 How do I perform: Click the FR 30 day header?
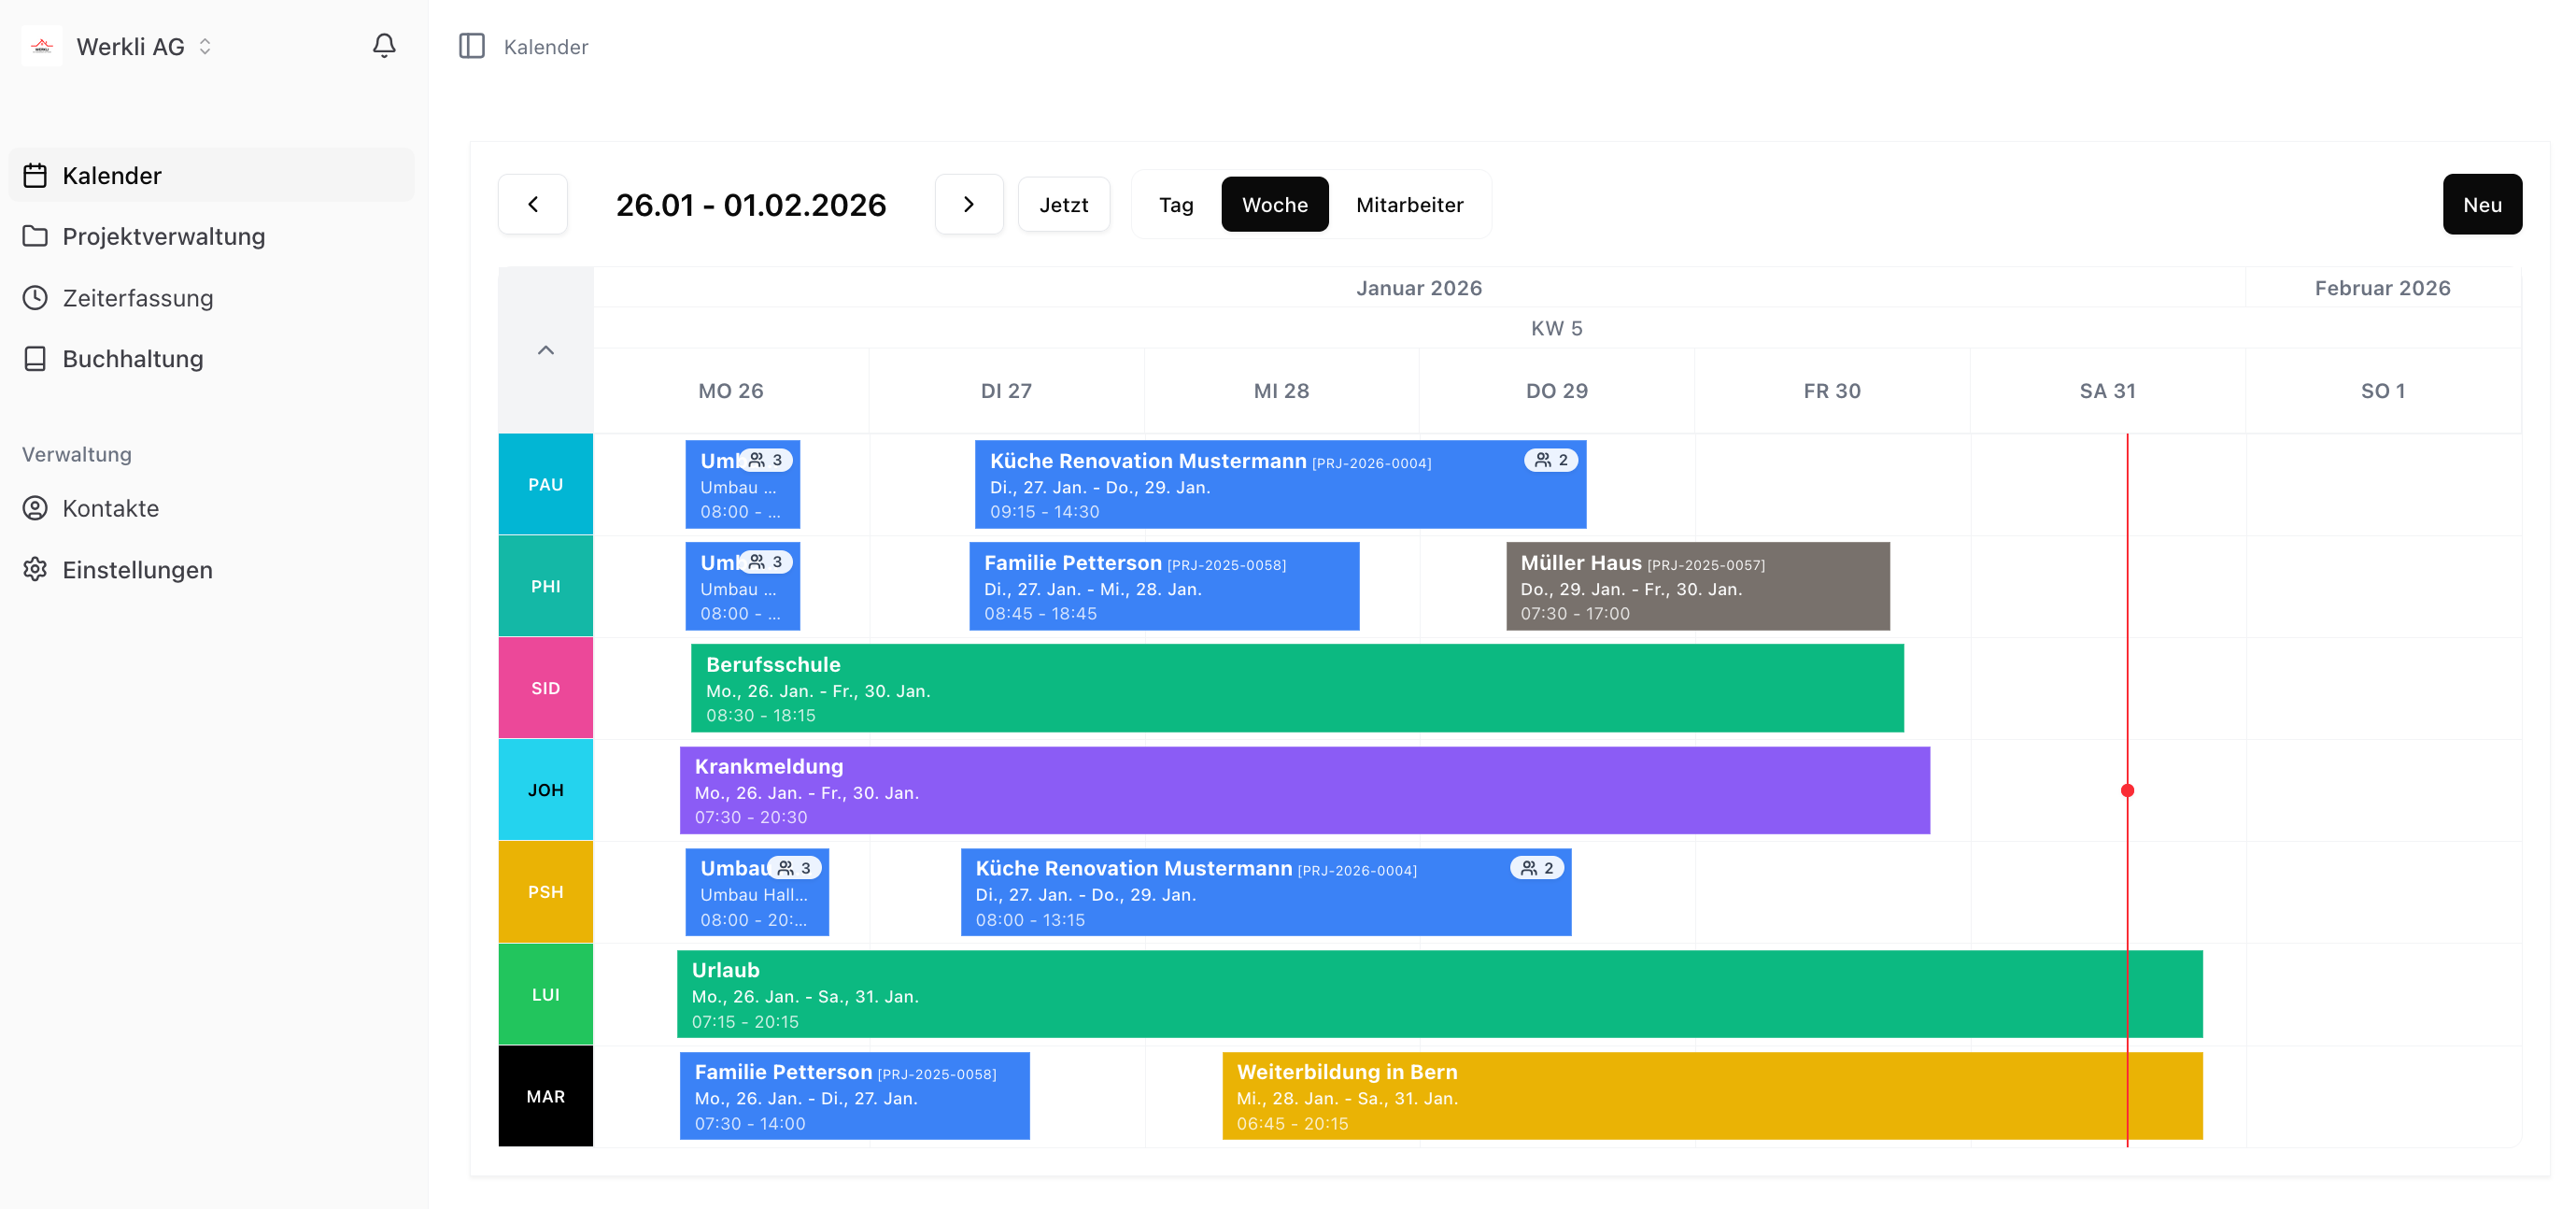click(1832, 391)
